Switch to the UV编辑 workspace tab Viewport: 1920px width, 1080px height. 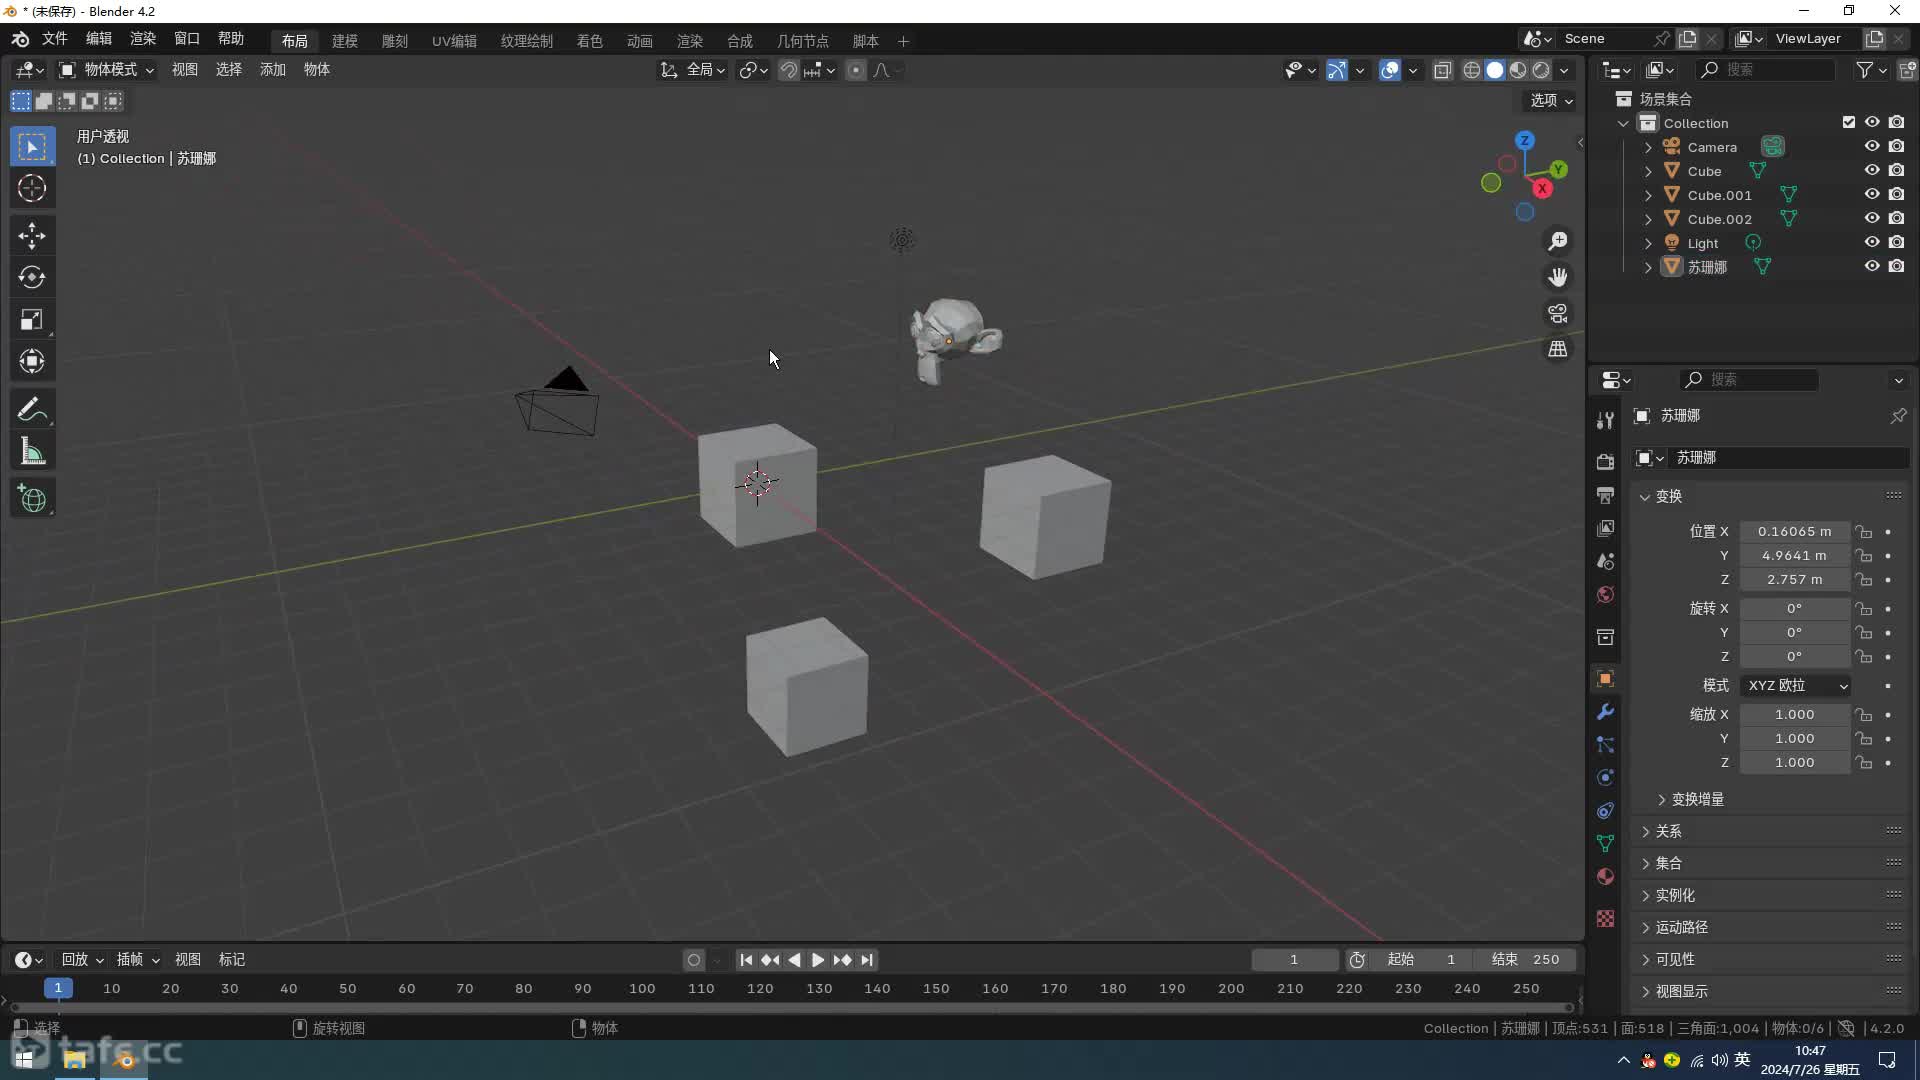(x=454, y=41)
